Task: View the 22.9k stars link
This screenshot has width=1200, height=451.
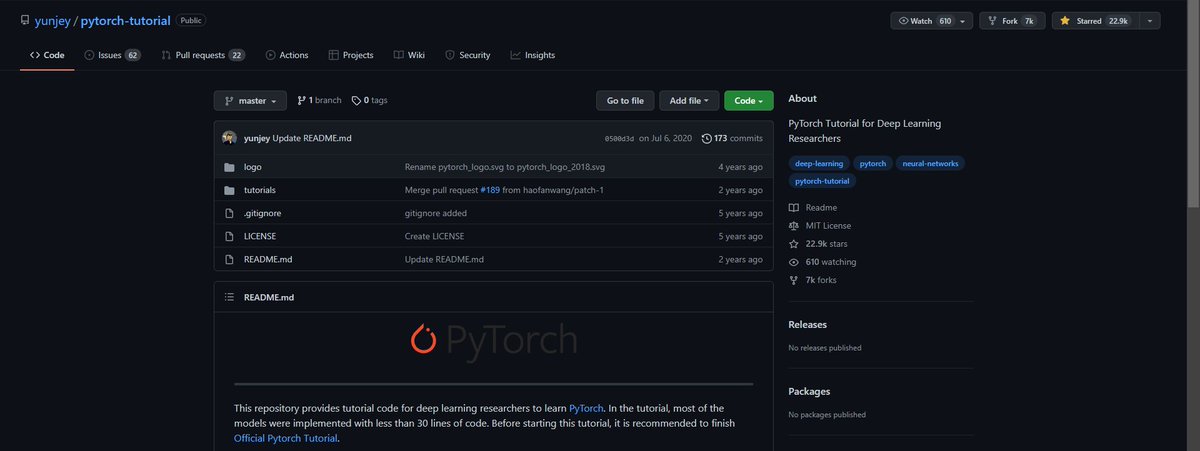Action: click(827, 244)
